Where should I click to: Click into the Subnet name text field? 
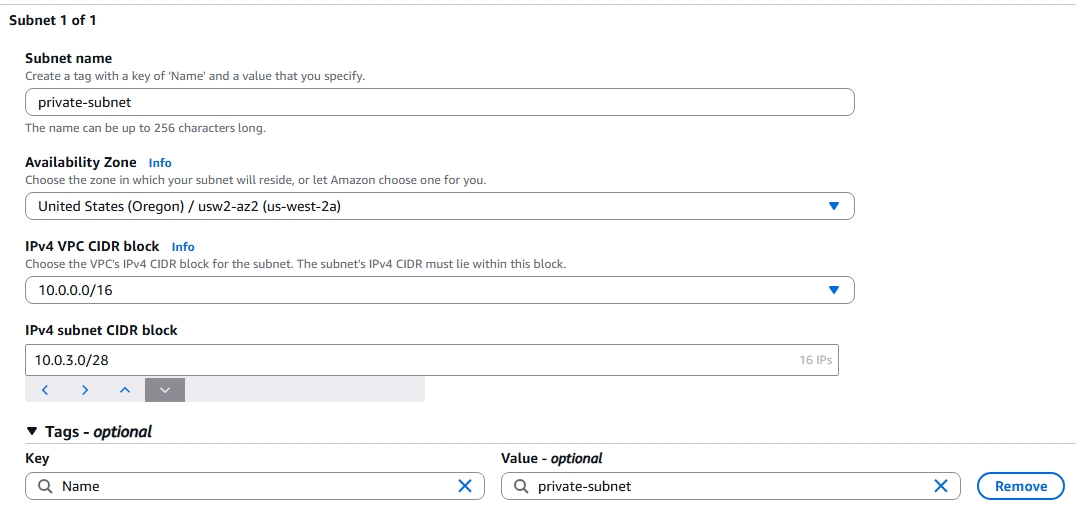tap(439, 102)
